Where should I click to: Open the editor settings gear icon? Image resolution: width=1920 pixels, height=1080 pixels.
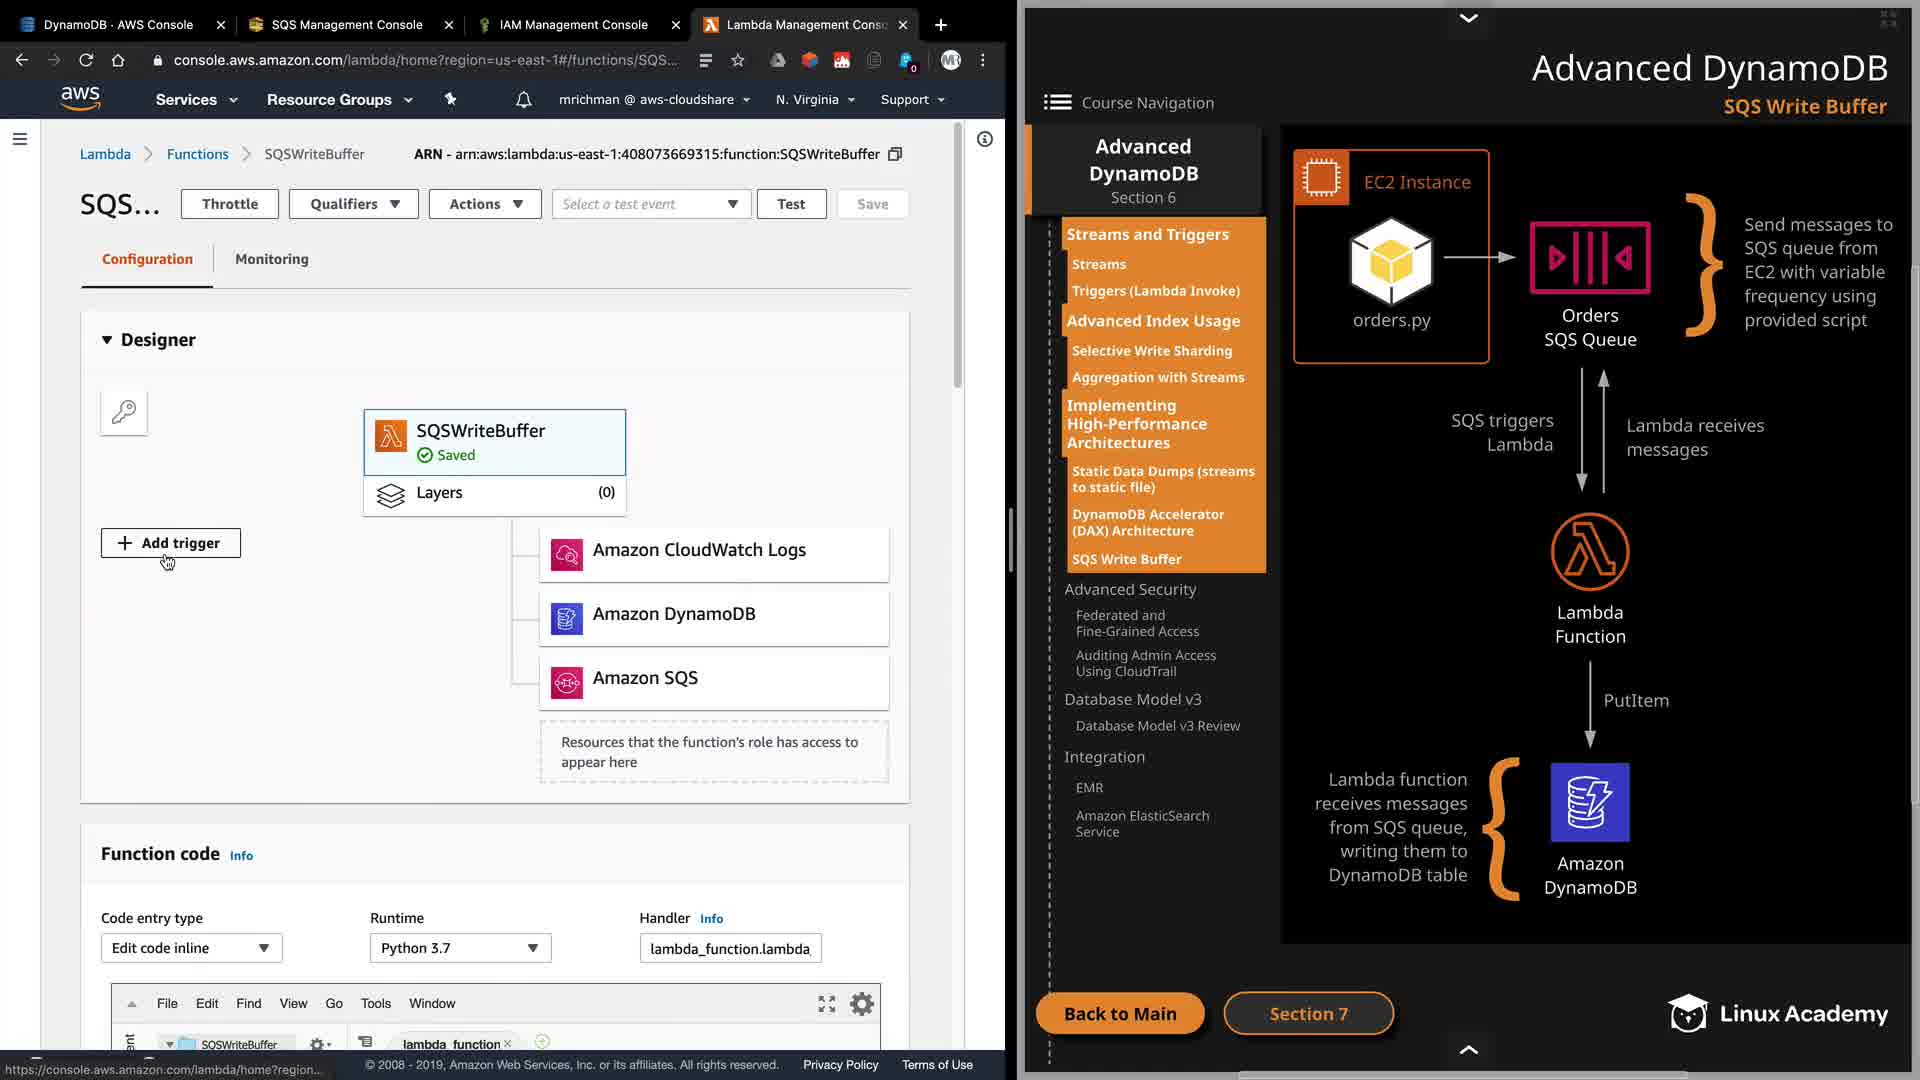(861, 1004)
